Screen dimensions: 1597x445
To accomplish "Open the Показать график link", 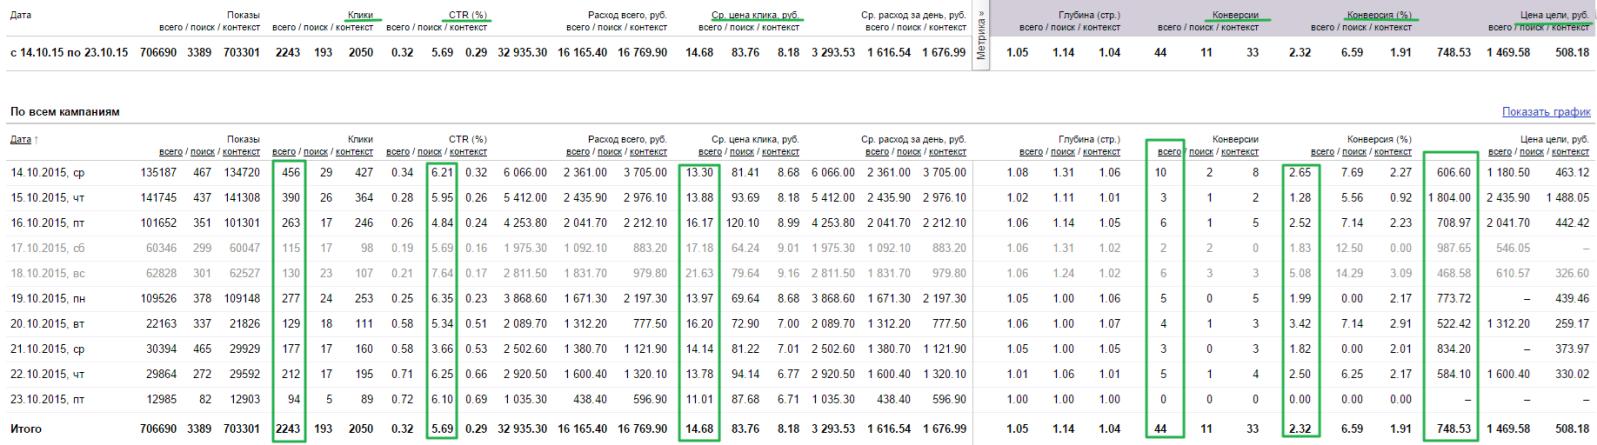I will 1546,112.
